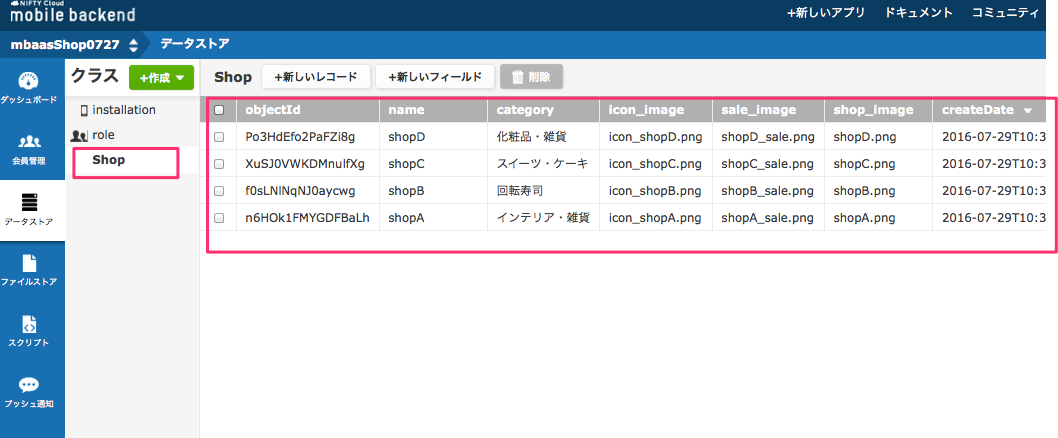Click the +新しいフィールド button
The image size is (1058, 438).
point(435,77)
